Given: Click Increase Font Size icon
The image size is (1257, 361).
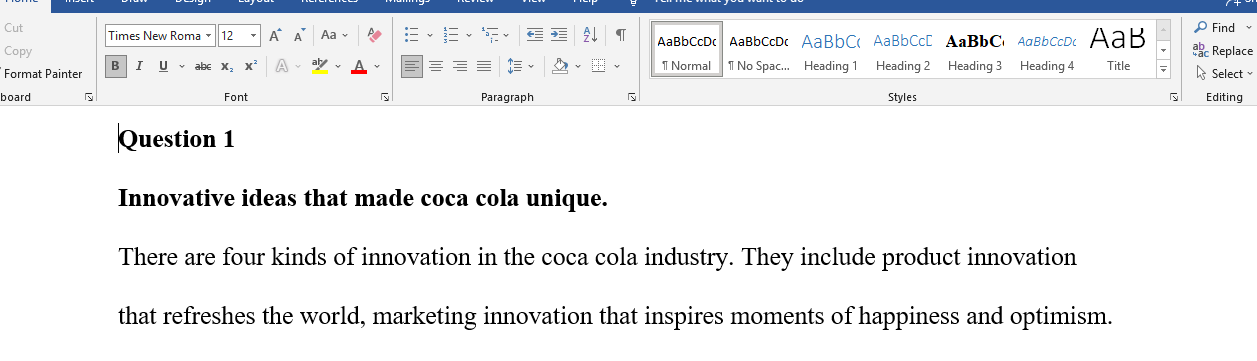Looking at the screenshot, I should click(x=276, y=35).
